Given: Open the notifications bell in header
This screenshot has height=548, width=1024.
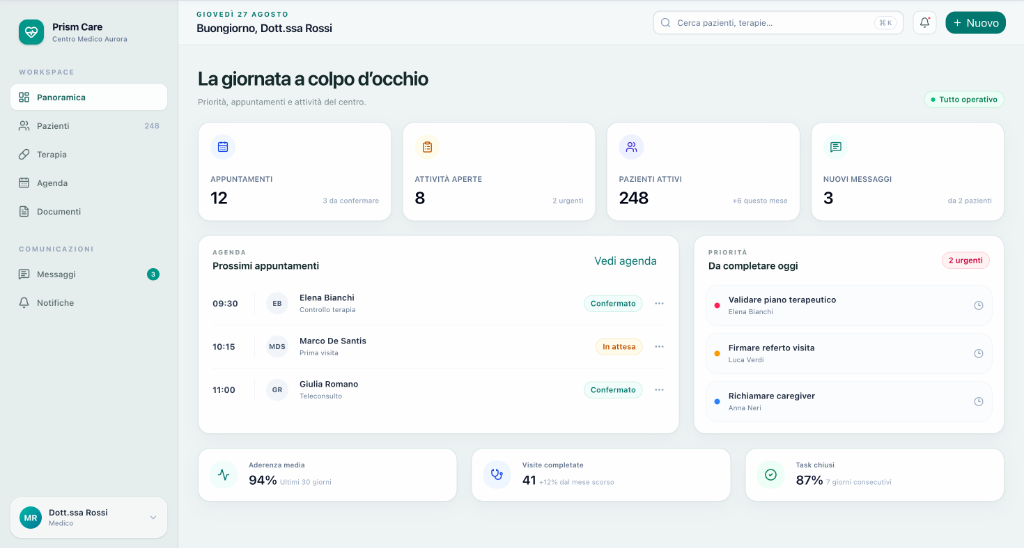Looking at the screenshot, I should point(924,23).
